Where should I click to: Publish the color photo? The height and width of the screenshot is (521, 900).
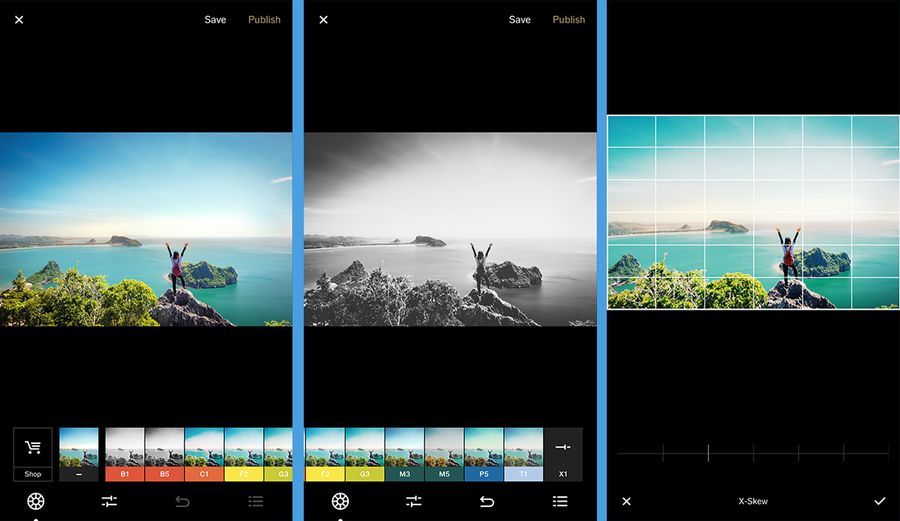(x=264, y=20)
